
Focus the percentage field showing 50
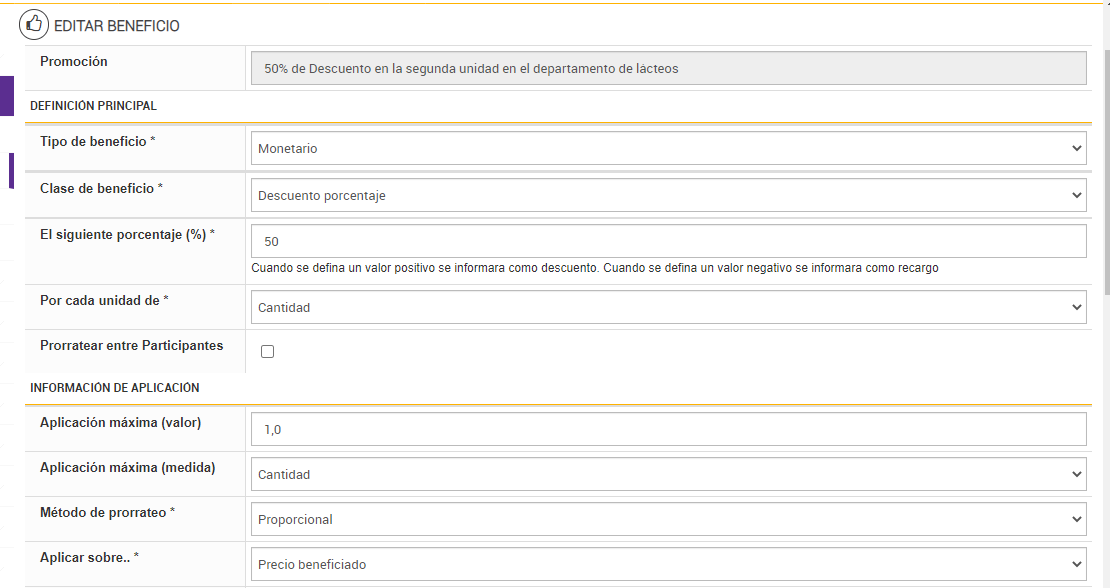tap(668, 241)
